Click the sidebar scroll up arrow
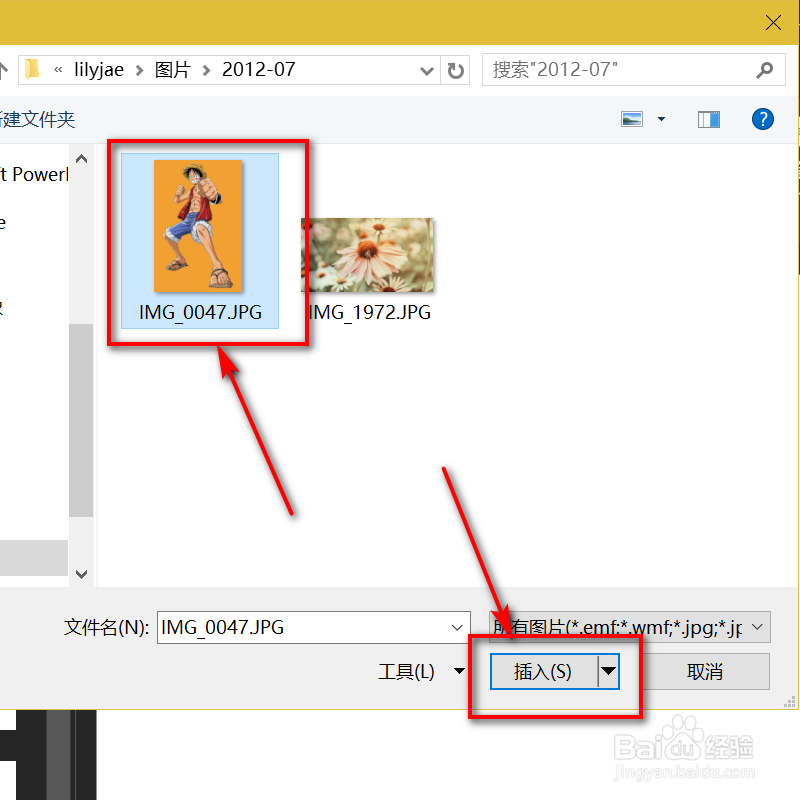 (x=81, y=159)
